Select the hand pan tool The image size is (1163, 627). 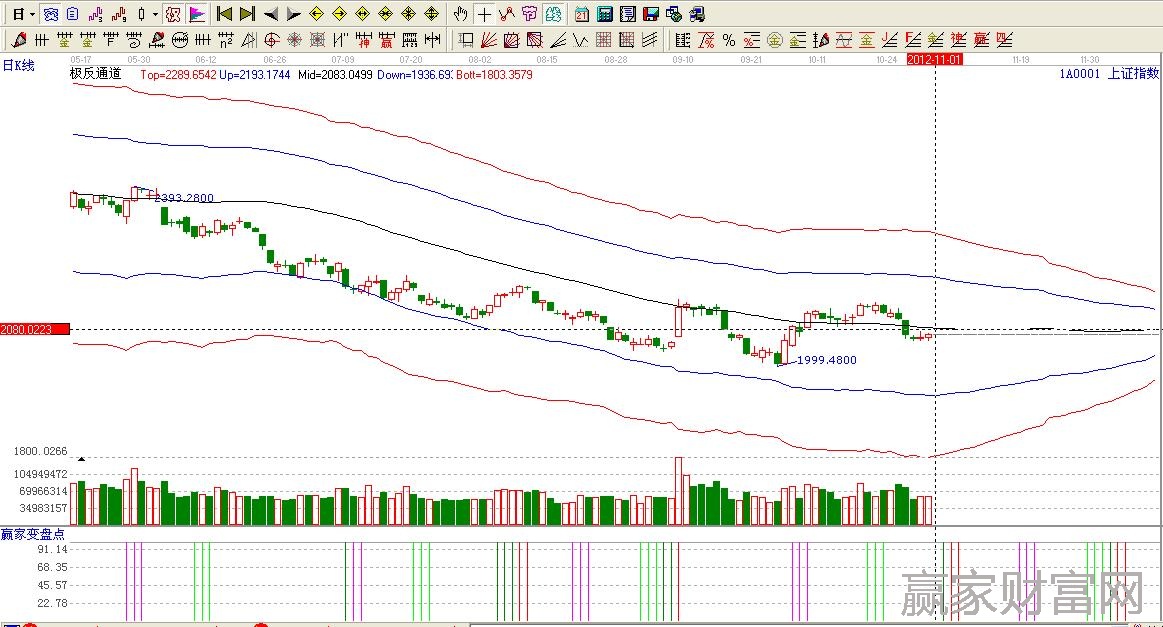[x=460, y=14]
